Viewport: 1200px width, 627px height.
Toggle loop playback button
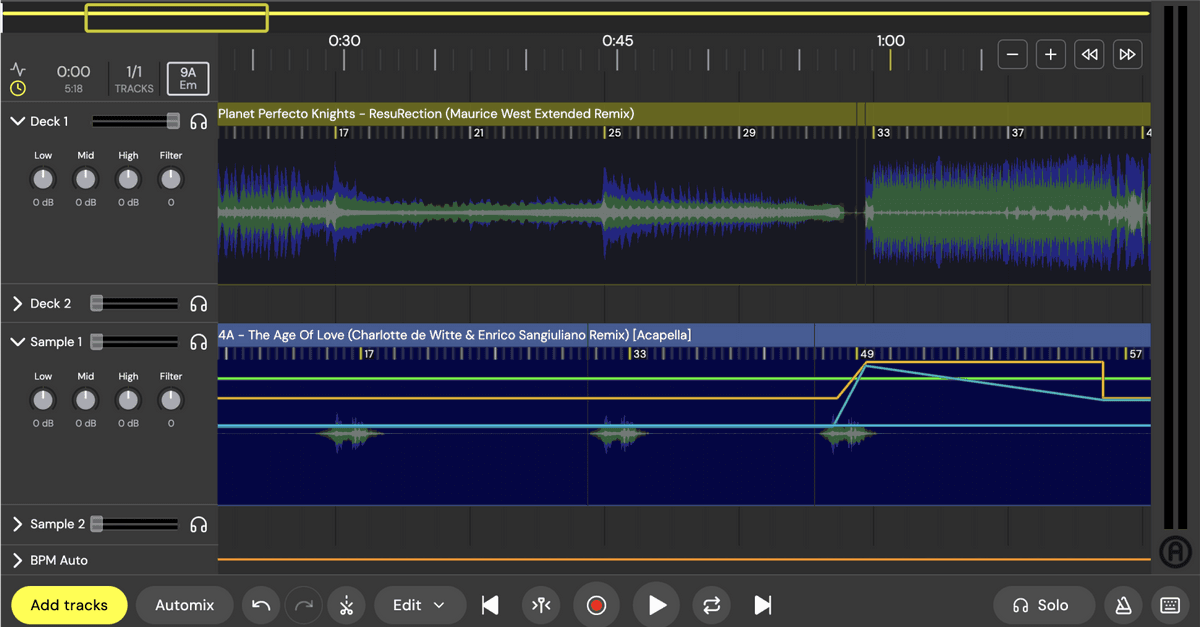click(711, 605)
